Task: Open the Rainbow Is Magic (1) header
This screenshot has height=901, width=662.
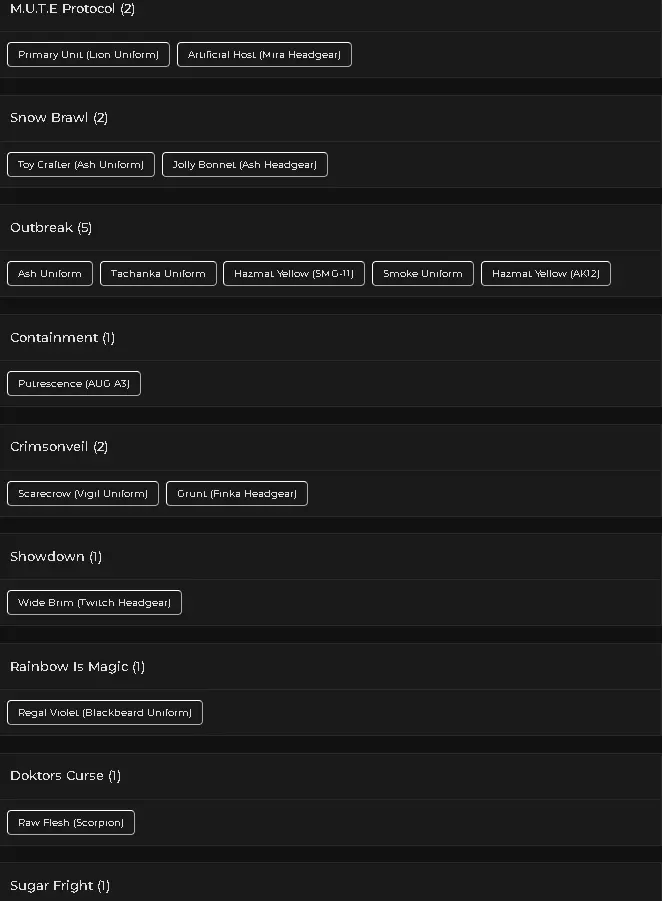Action: (331, 667)
